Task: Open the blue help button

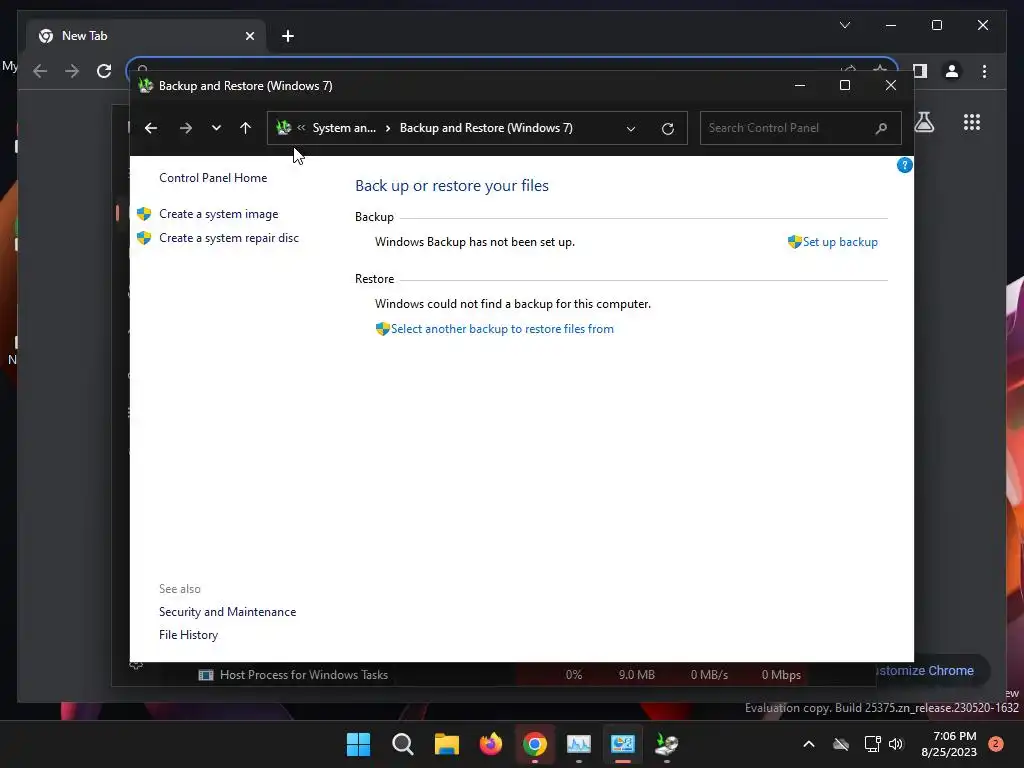Action: click(904, 165)
